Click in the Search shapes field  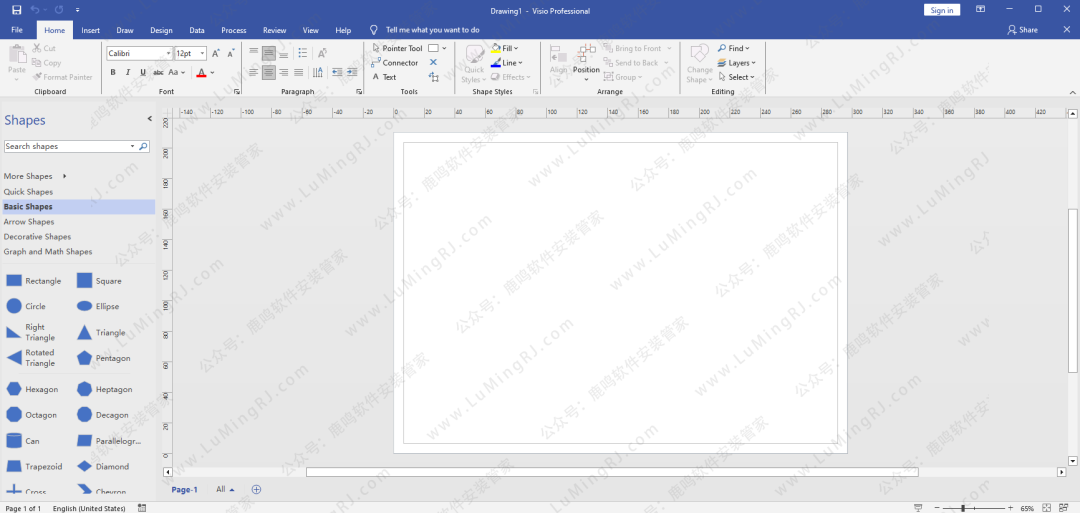66,146
